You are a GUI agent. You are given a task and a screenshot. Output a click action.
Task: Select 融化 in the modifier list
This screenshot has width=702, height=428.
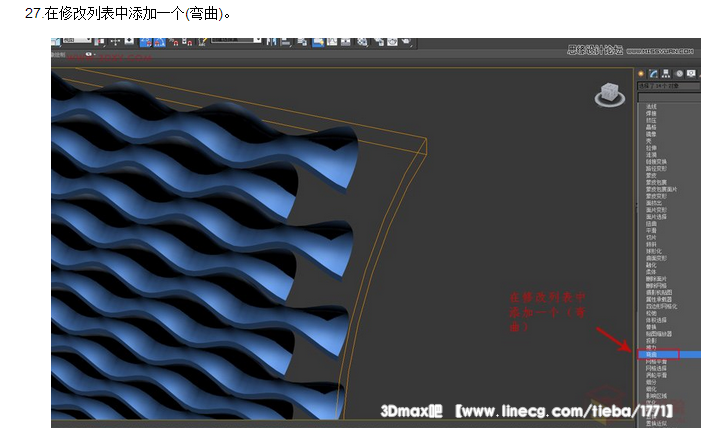[651, 265]
